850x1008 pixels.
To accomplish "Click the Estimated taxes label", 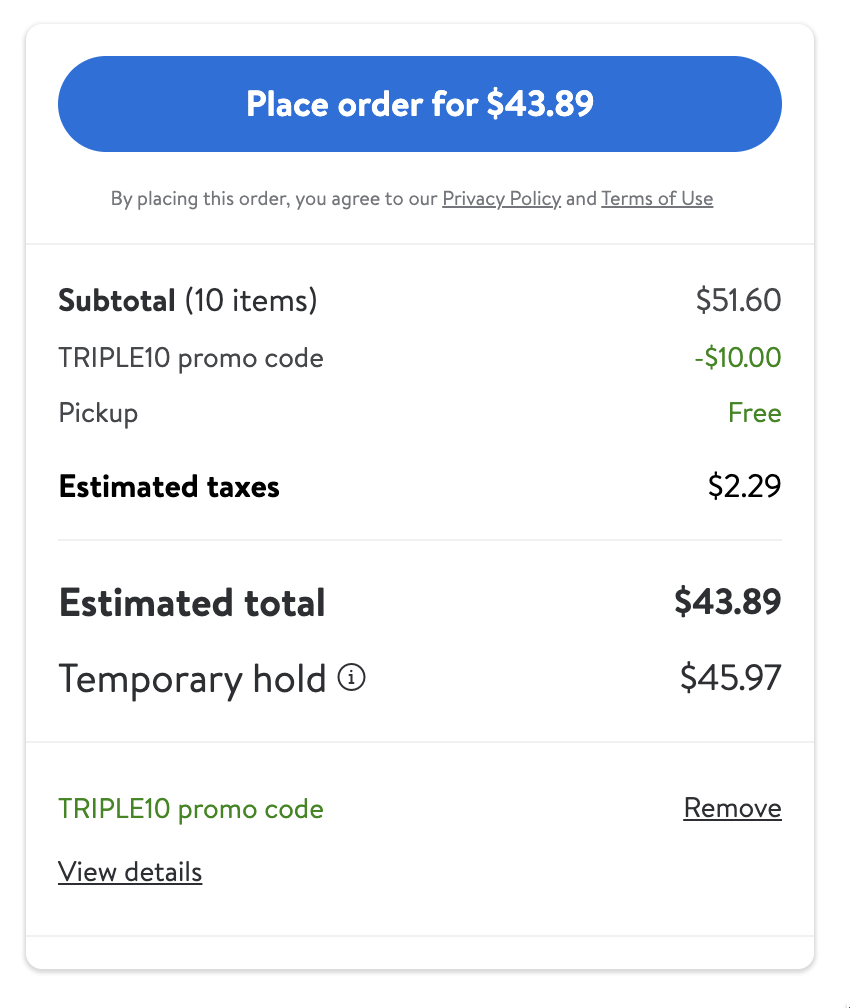I will (169, 487).
